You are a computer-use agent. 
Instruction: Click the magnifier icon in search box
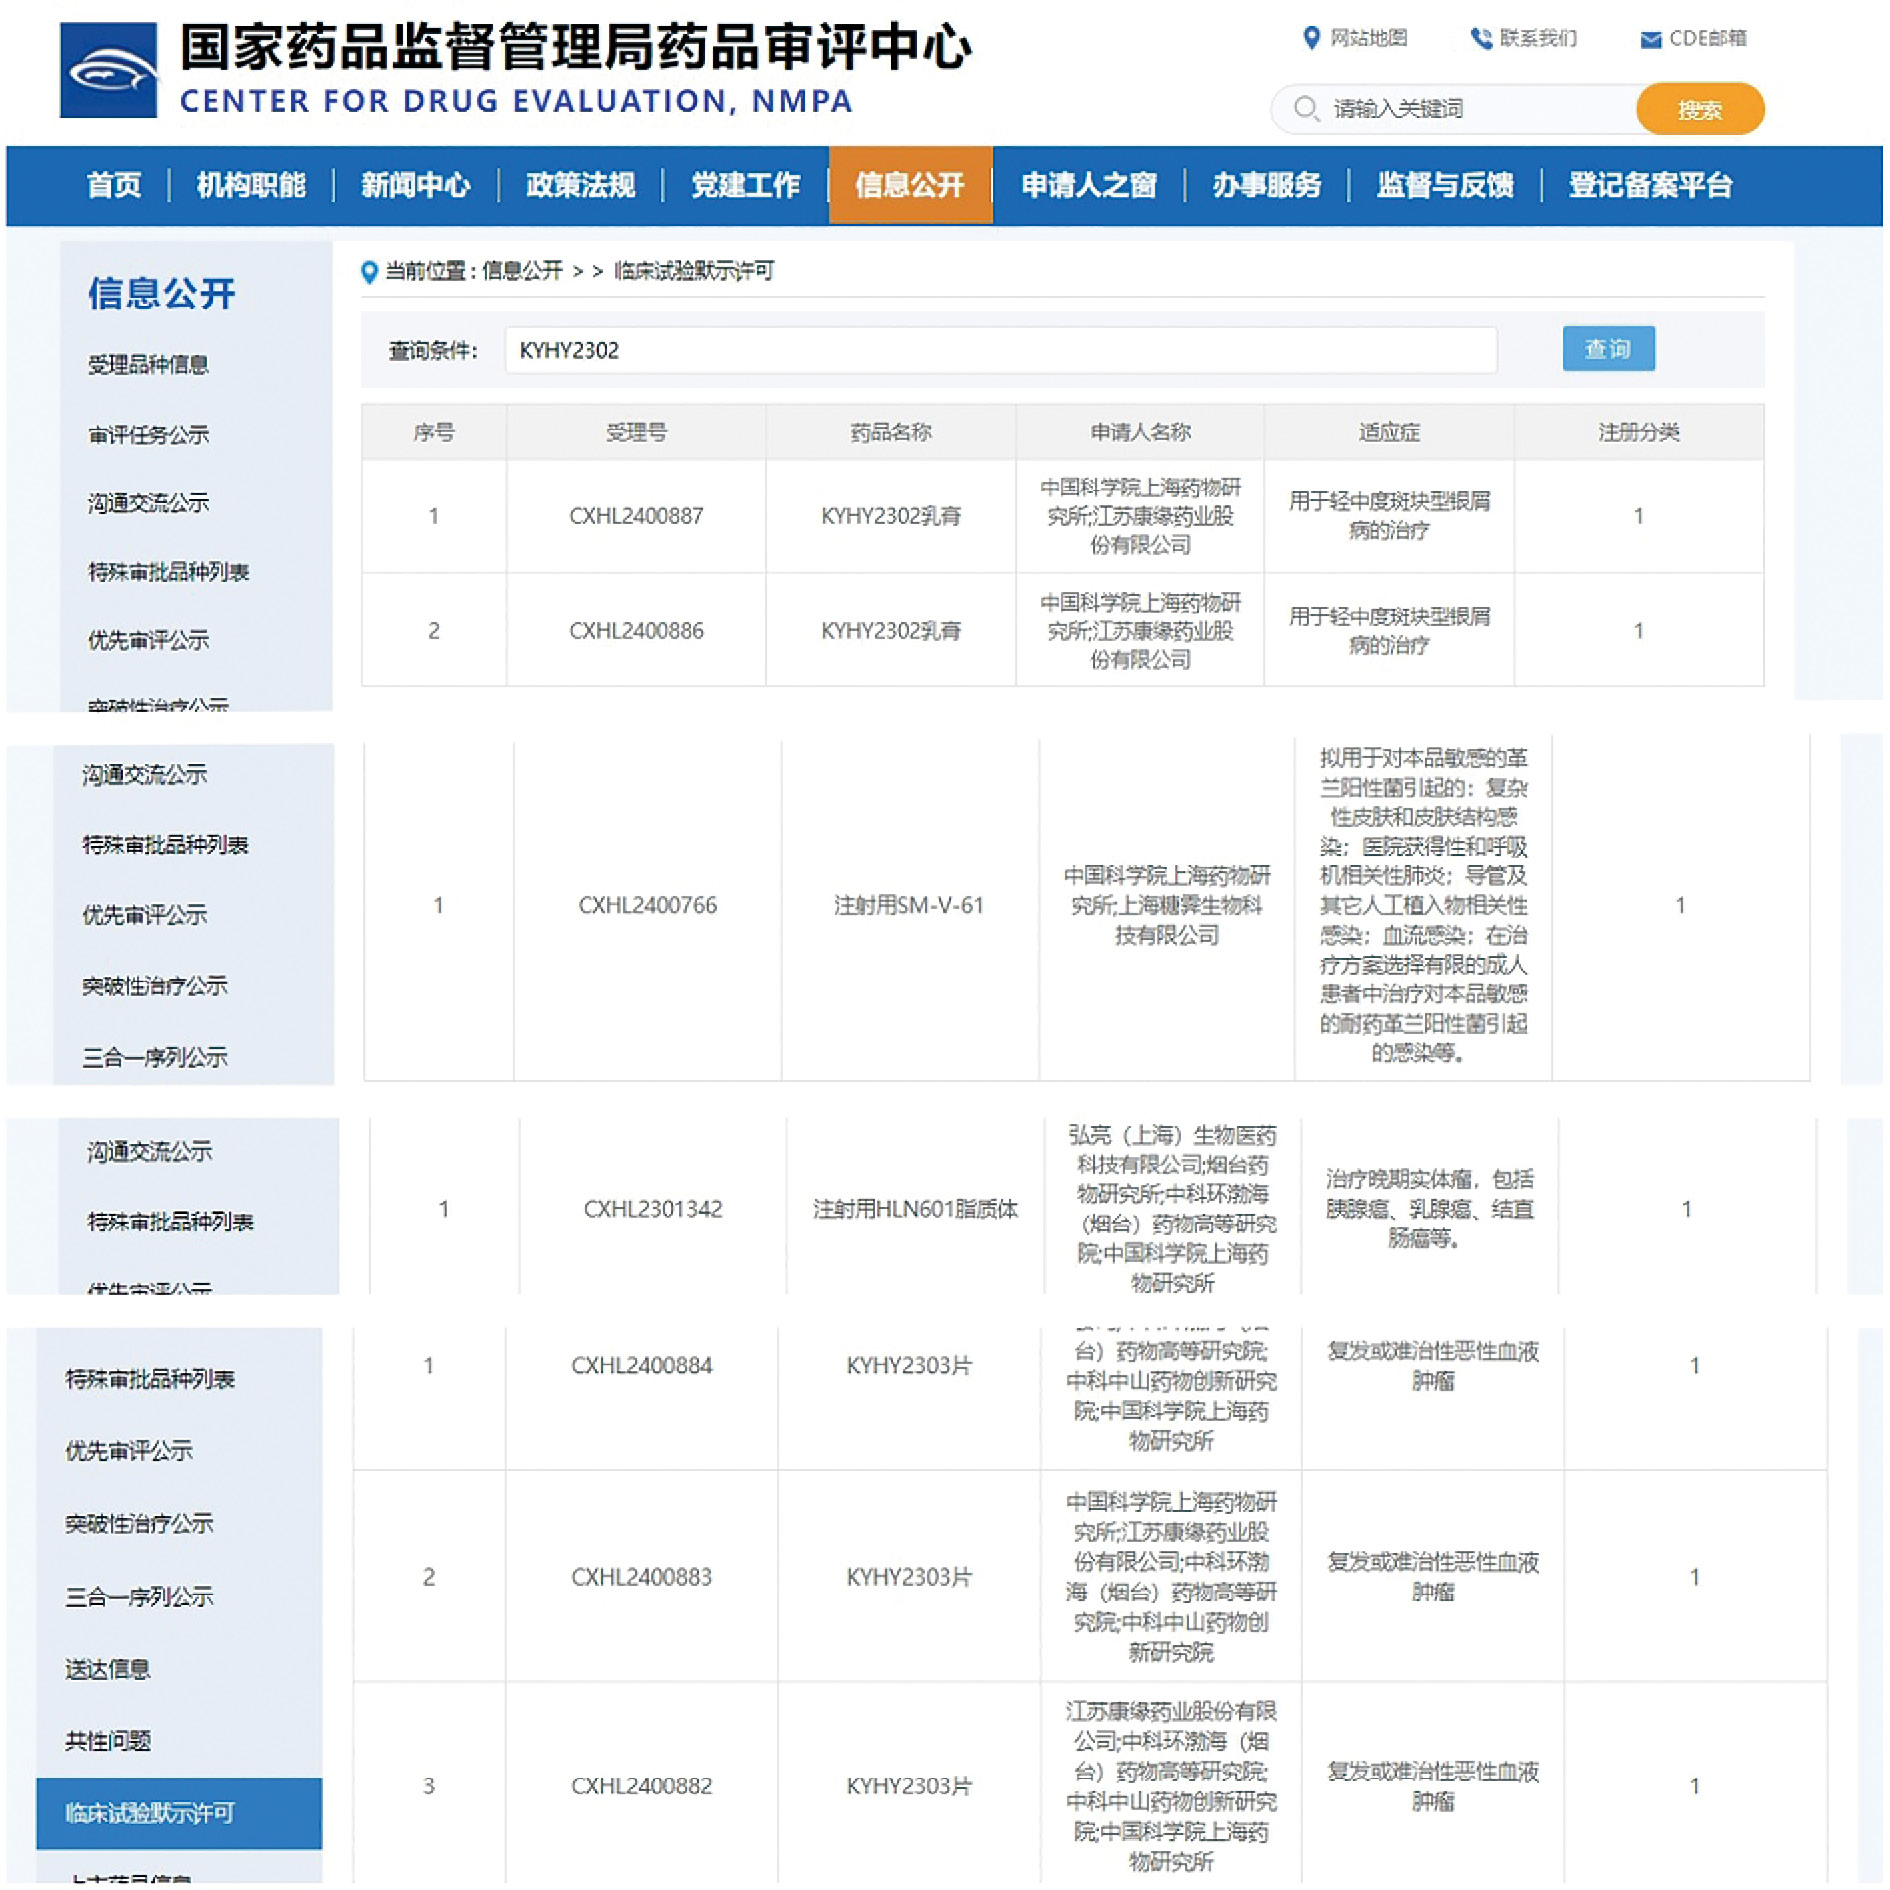1305,108
